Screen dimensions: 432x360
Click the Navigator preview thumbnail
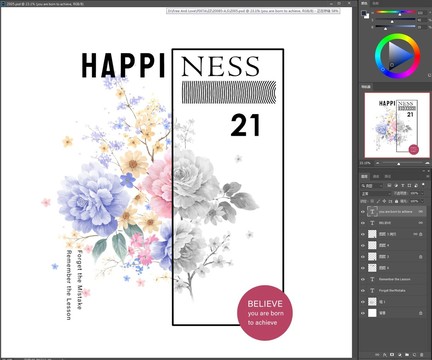397,125
